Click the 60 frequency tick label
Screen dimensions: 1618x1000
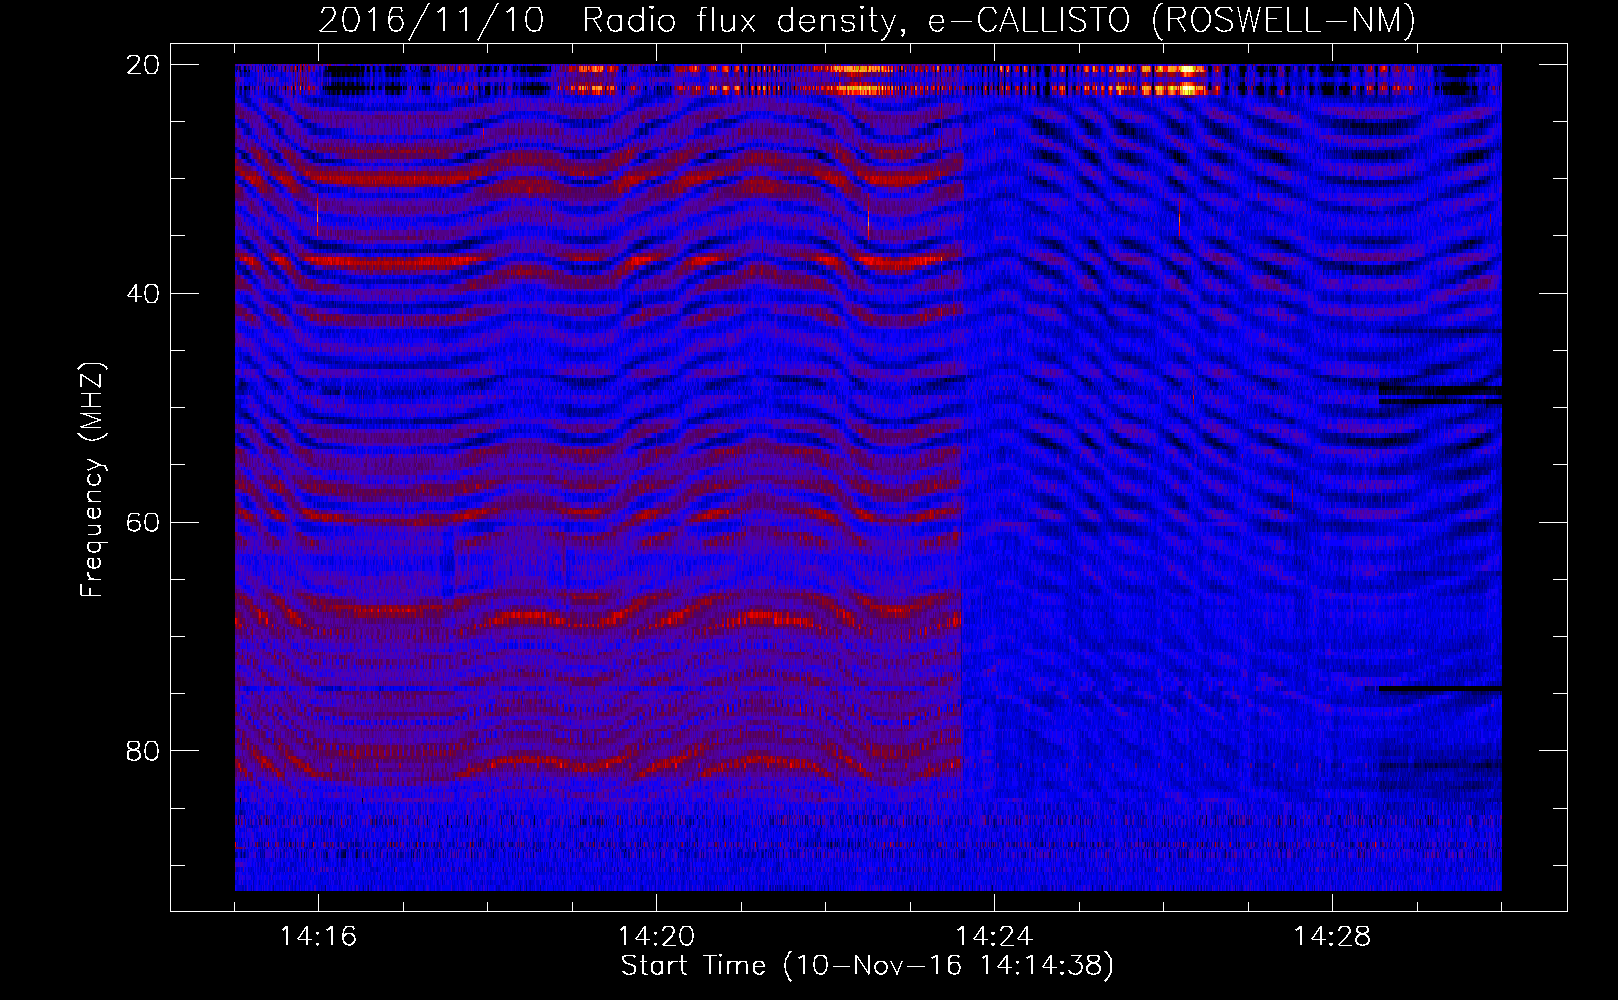coord(143,522)
